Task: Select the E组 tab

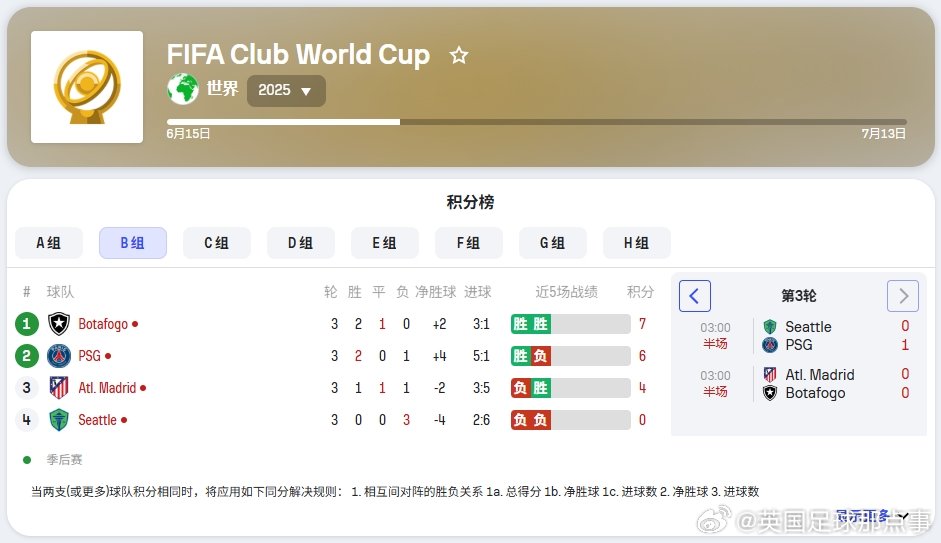Action: (x=385, y=243)
